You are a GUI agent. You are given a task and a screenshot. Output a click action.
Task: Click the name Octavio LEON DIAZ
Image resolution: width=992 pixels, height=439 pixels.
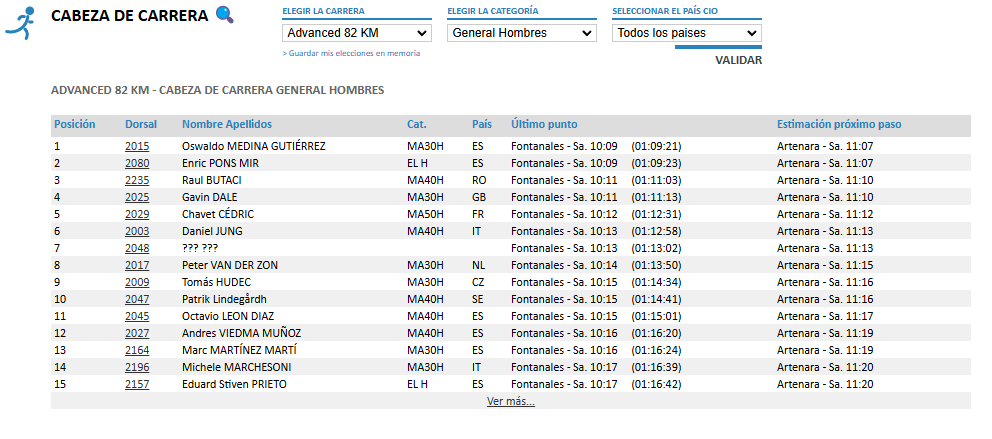pyautogui.click(x=228, y=316)
